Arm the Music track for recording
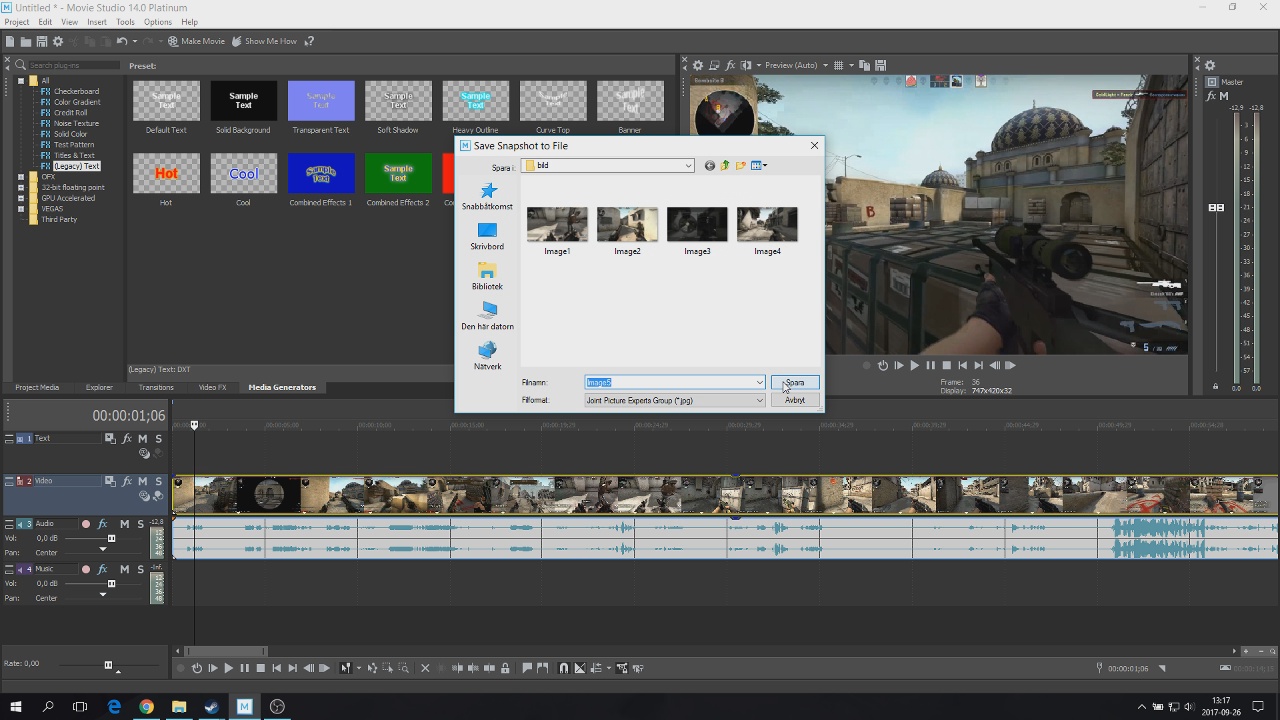The image size is (1280, 720). tap(86, 569)
